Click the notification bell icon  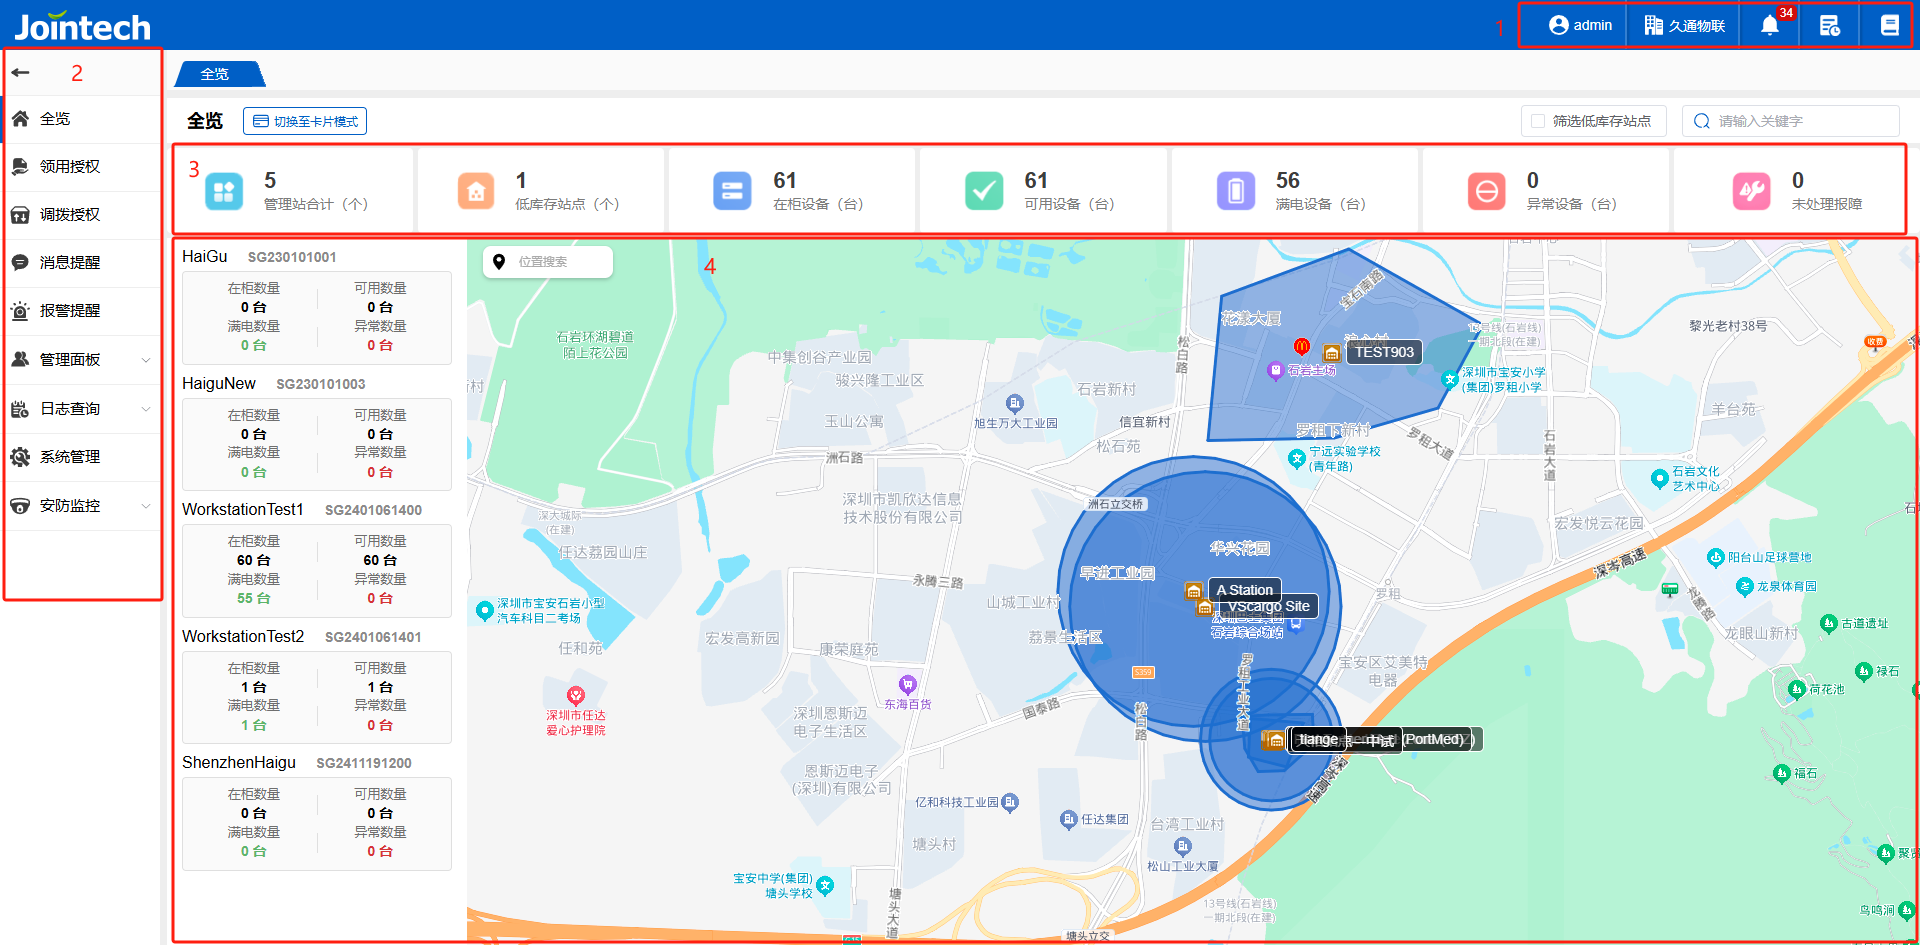click(x=1769, y=25)
